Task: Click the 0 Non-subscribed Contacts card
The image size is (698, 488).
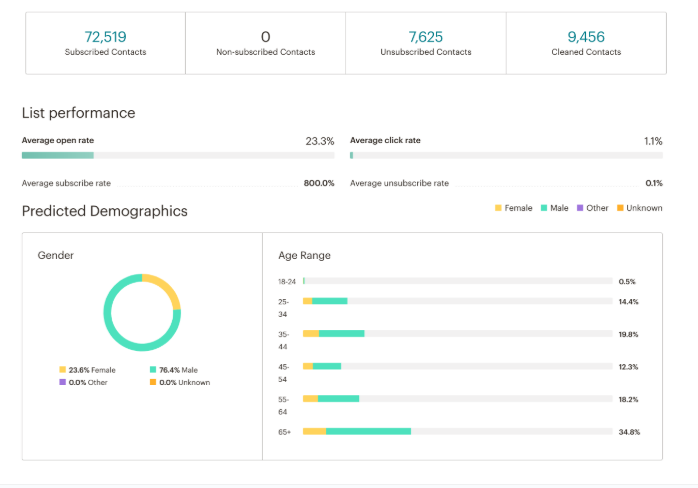Action: coord(265,43)
